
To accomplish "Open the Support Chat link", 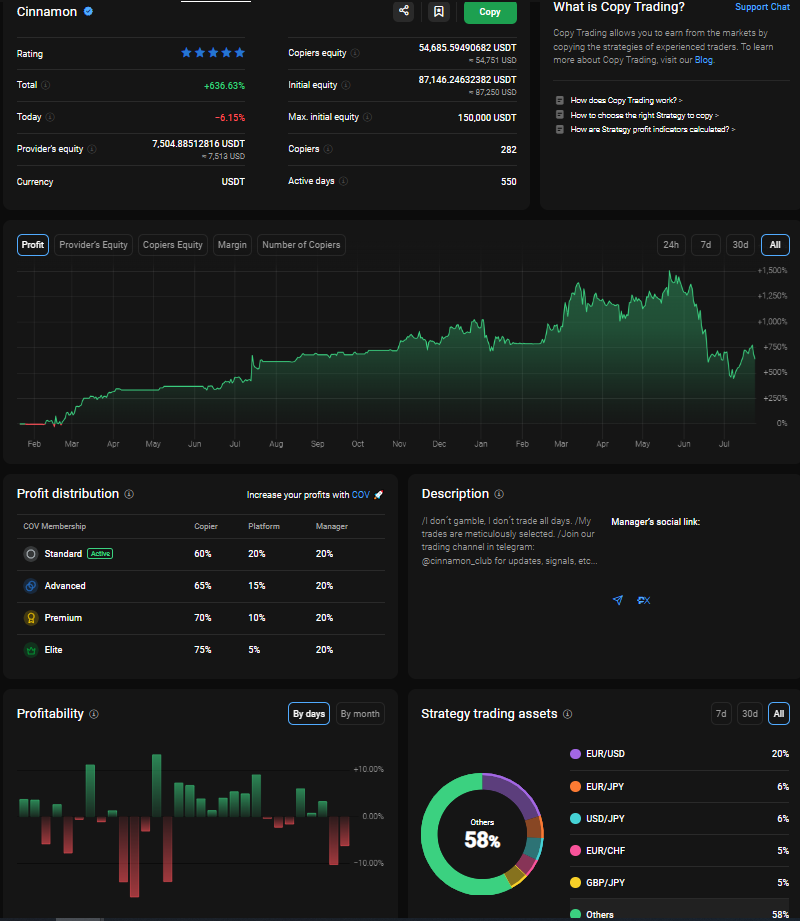I will (762, 7).
